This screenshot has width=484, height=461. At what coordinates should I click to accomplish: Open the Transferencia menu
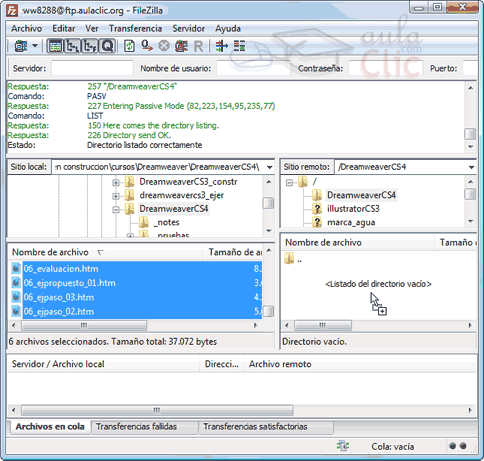(x=135, y=29)
